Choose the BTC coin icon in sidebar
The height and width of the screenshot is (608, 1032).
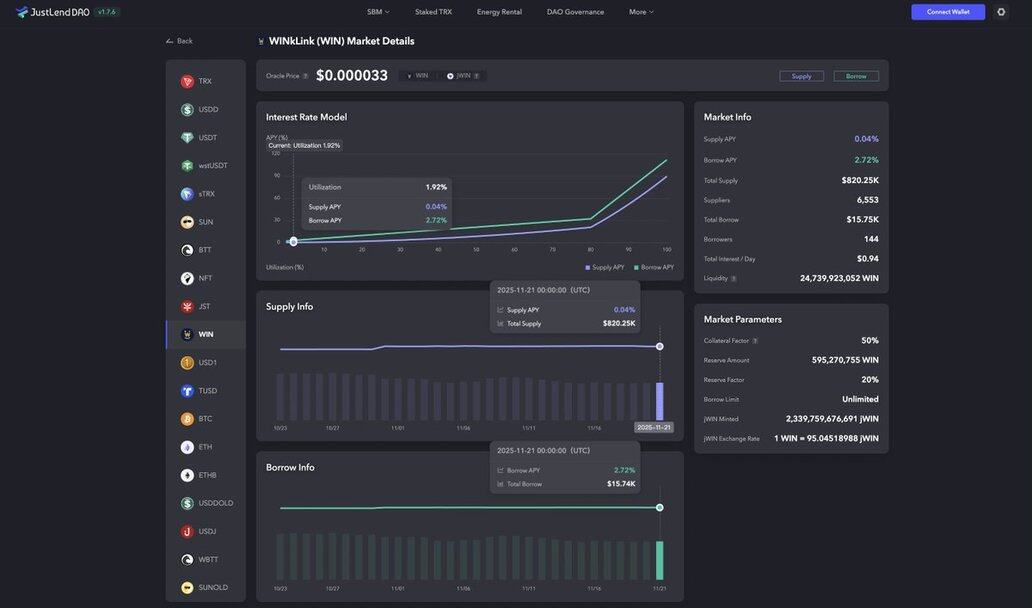tap(187, 419)
